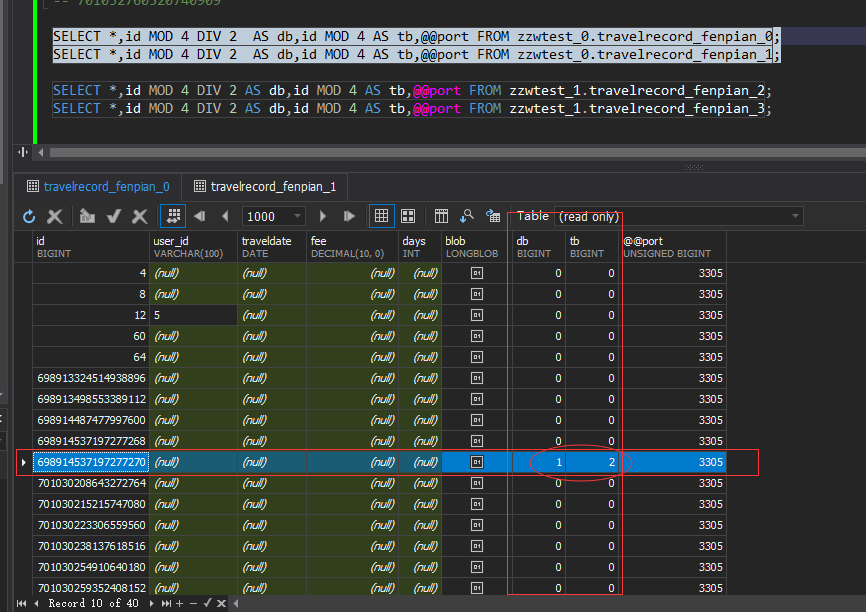Select id cell 69891332451493896
This screenshot has width=866, height=612.
[x=91, y=378]
